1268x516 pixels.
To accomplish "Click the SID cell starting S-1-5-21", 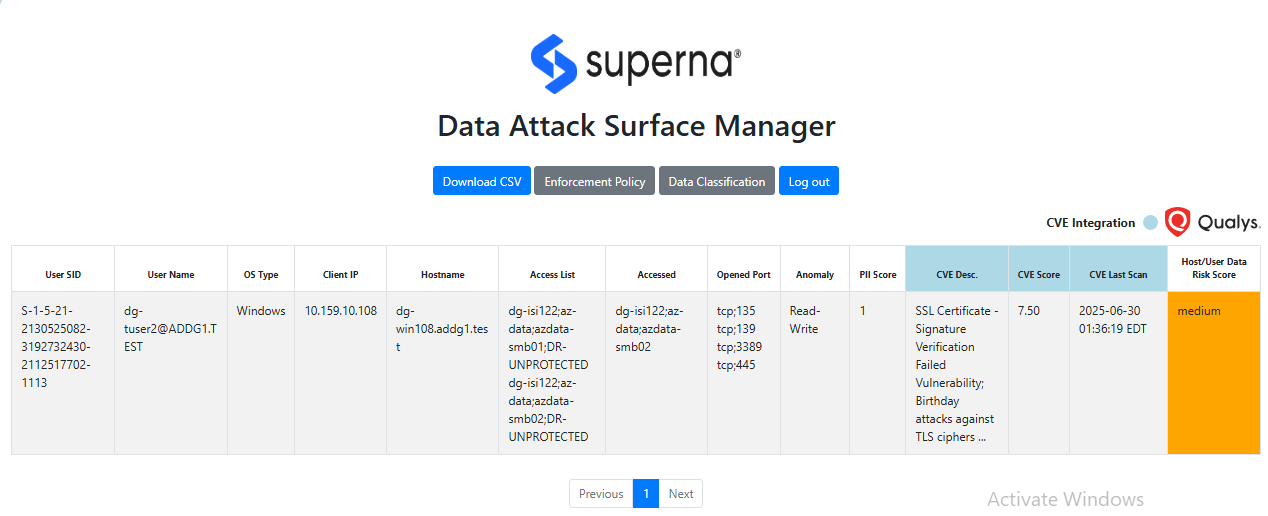I will pos(63,373).
